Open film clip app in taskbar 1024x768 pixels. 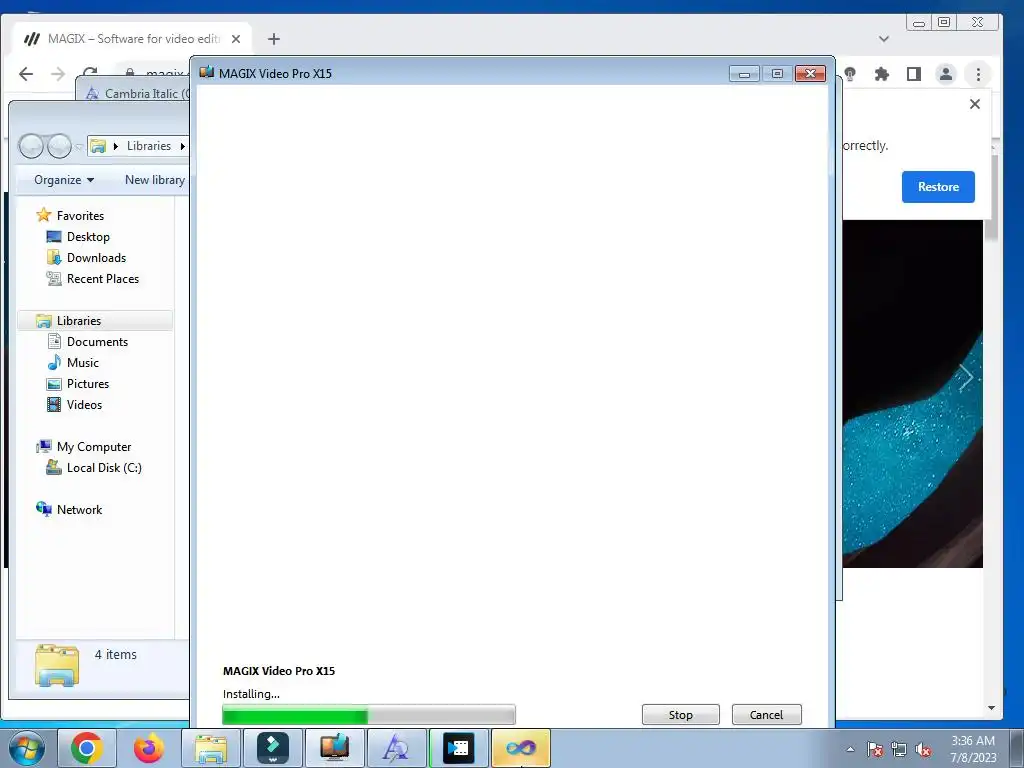[458, 748]
